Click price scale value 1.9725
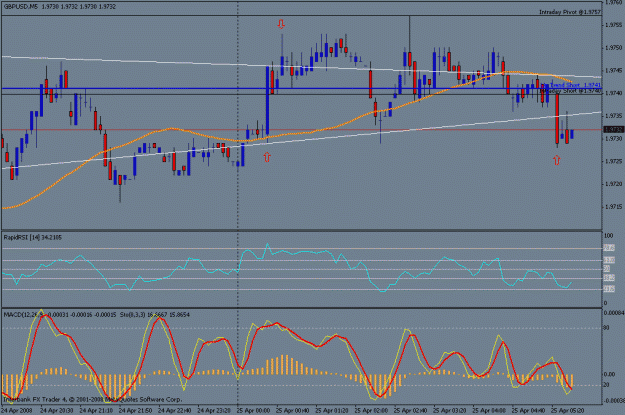Screen dimensions: 625x415 [613, 161]
